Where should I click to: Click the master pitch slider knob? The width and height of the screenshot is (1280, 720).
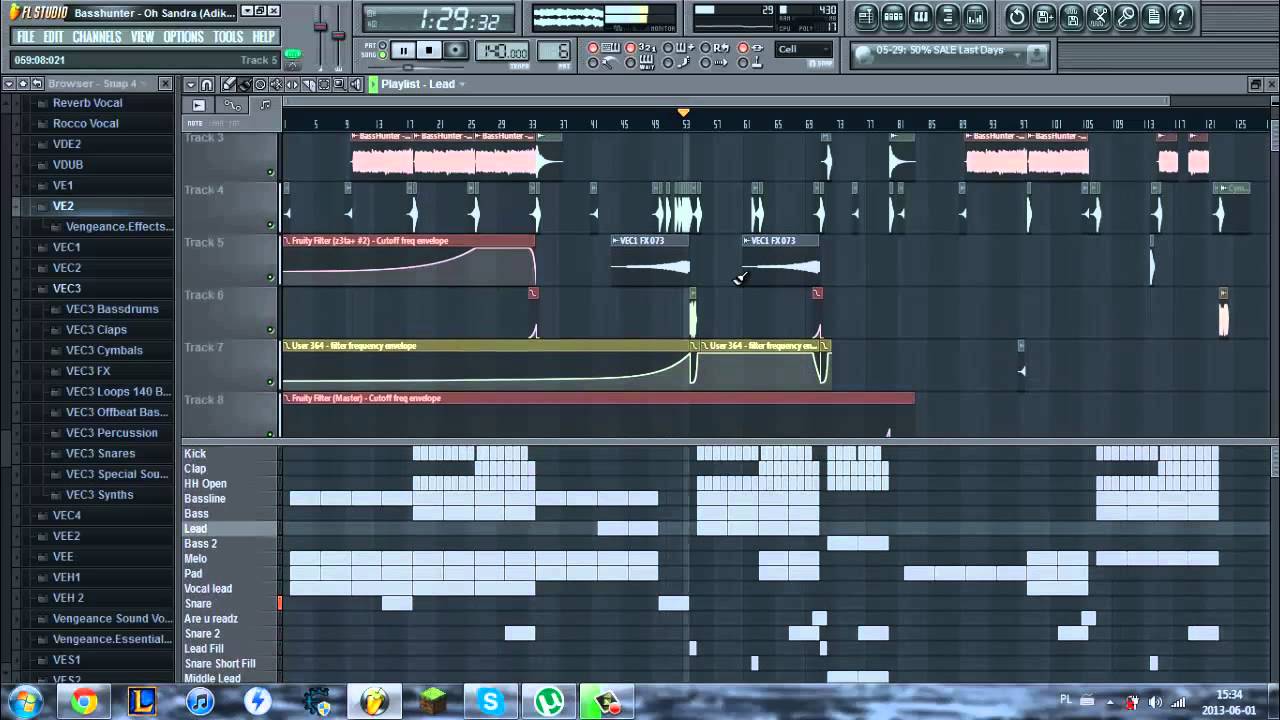pos(338,35)
